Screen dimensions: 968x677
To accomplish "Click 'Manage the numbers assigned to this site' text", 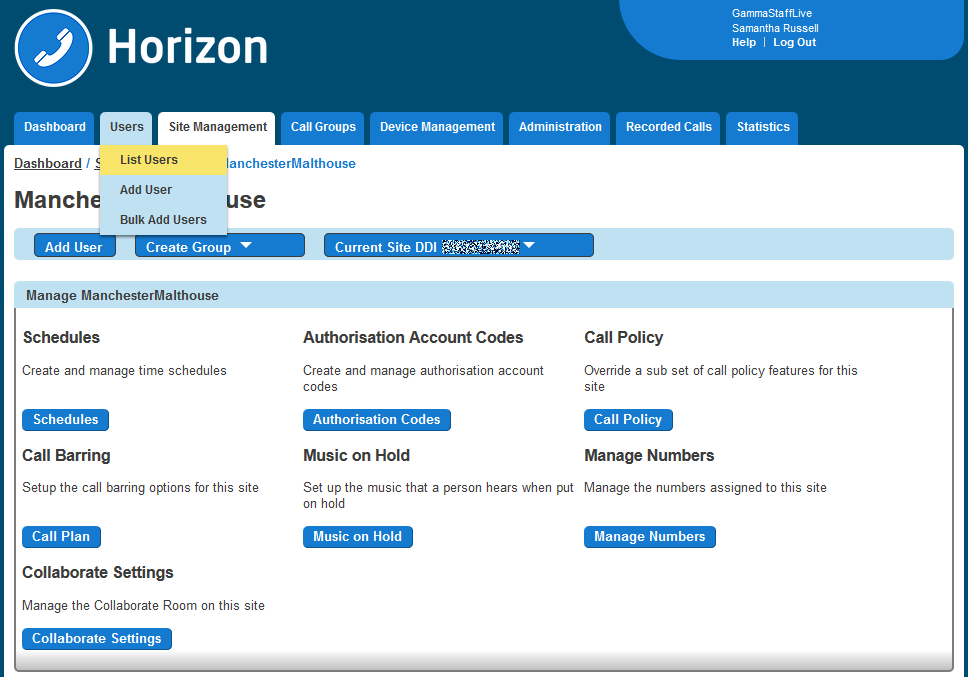I will point(705,488).
